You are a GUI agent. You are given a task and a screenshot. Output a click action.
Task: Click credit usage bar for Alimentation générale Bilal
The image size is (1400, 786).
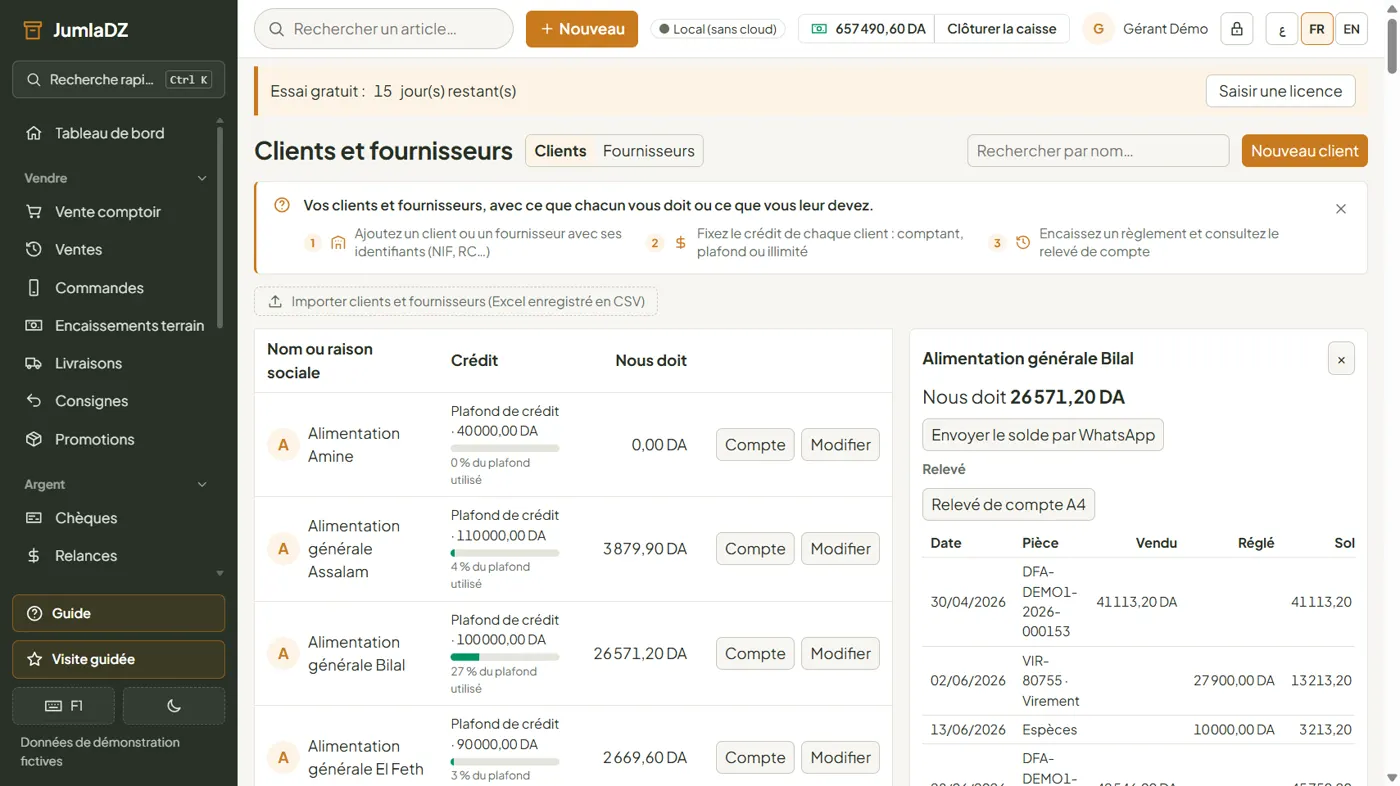[x=505, y=657]
